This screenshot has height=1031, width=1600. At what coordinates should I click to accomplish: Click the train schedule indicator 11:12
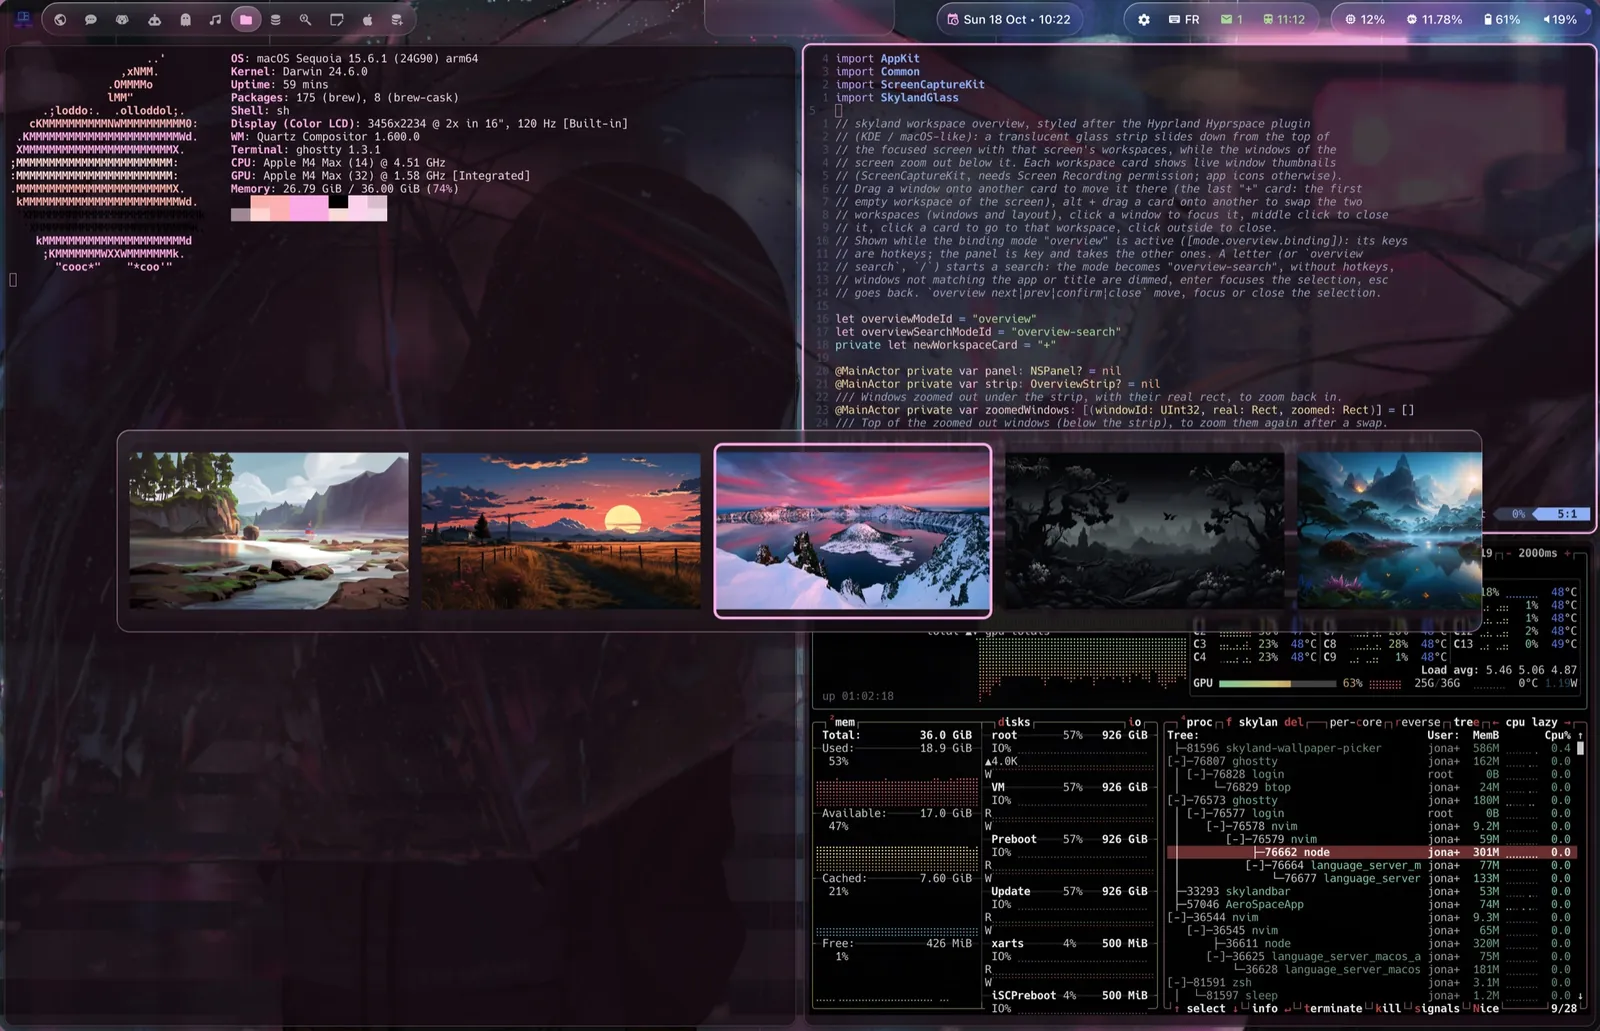[x=1284, y=19]
